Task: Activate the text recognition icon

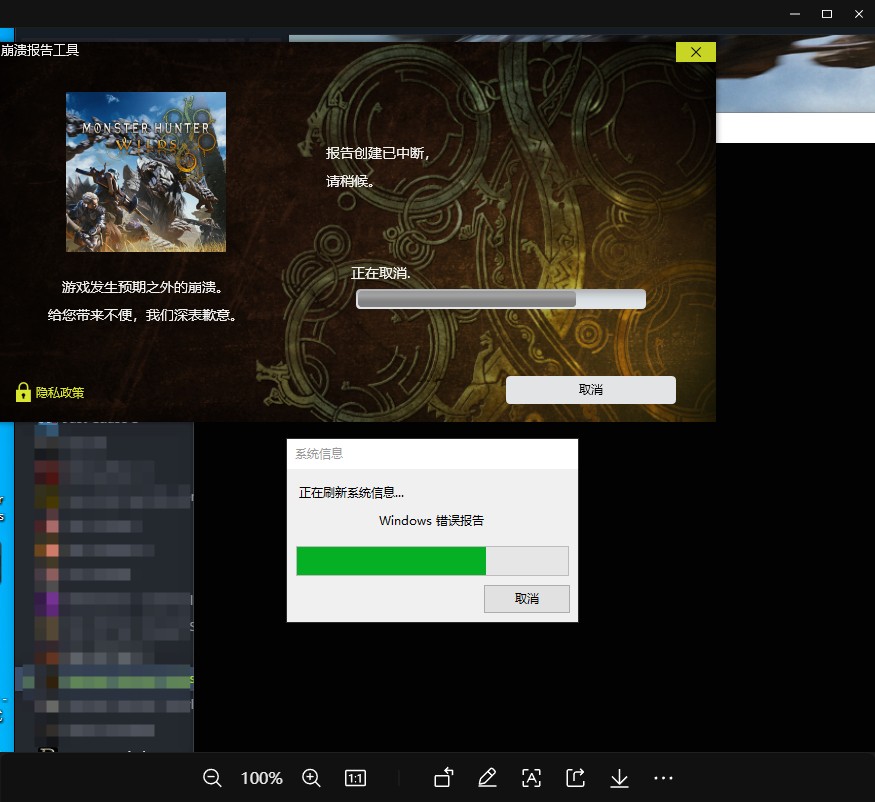Action: coord(531,778)
